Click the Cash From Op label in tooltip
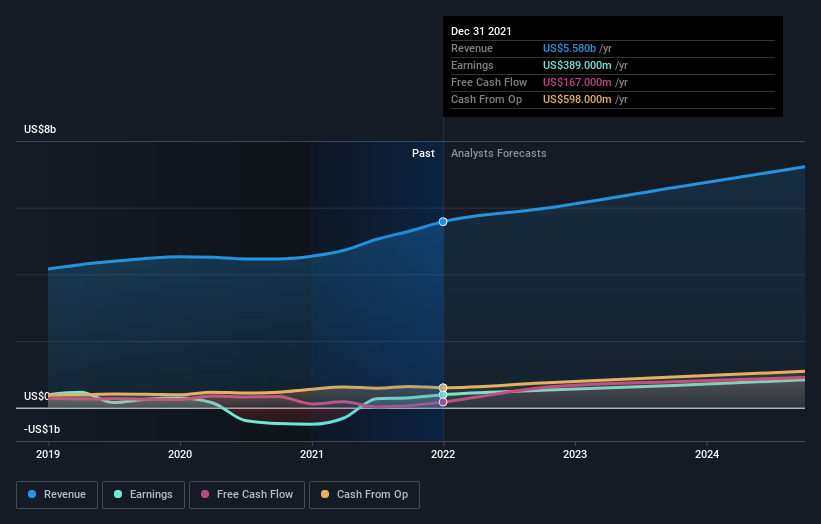 pyautogui.click(x=486, y=99)
